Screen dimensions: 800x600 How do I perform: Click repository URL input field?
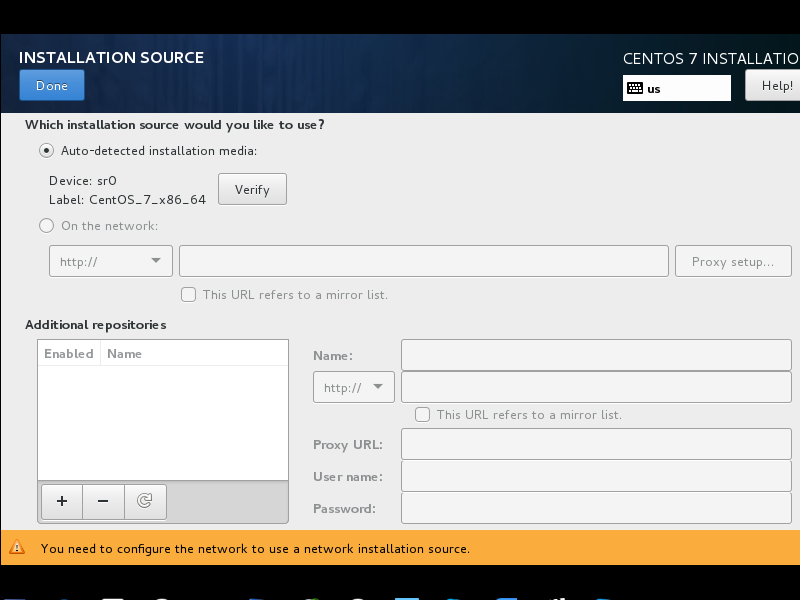coord(596,387)
